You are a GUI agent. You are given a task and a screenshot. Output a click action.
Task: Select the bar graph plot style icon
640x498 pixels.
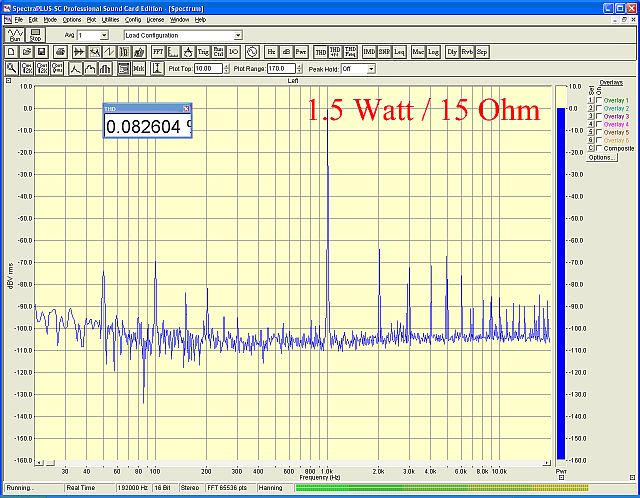point(105,69)
